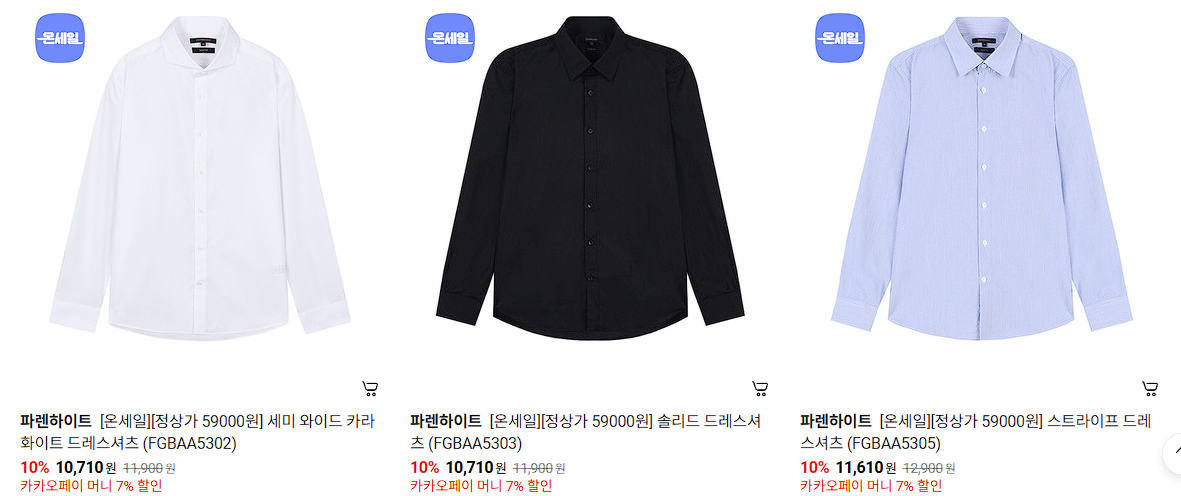This screenshot has height=496, width=1181.
Task: Click 카카오페이 머니 7% 할인 under black shirt
Action: pyautogui.click(x=481, y=486)
